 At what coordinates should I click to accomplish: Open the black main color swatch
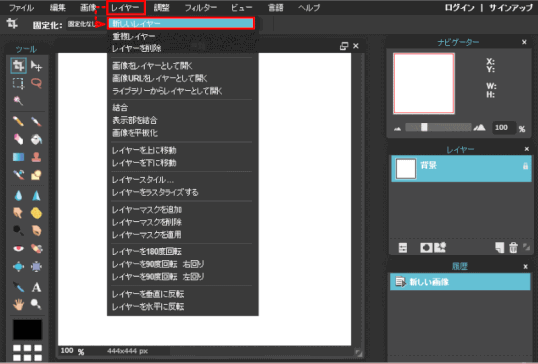(27, 329)
